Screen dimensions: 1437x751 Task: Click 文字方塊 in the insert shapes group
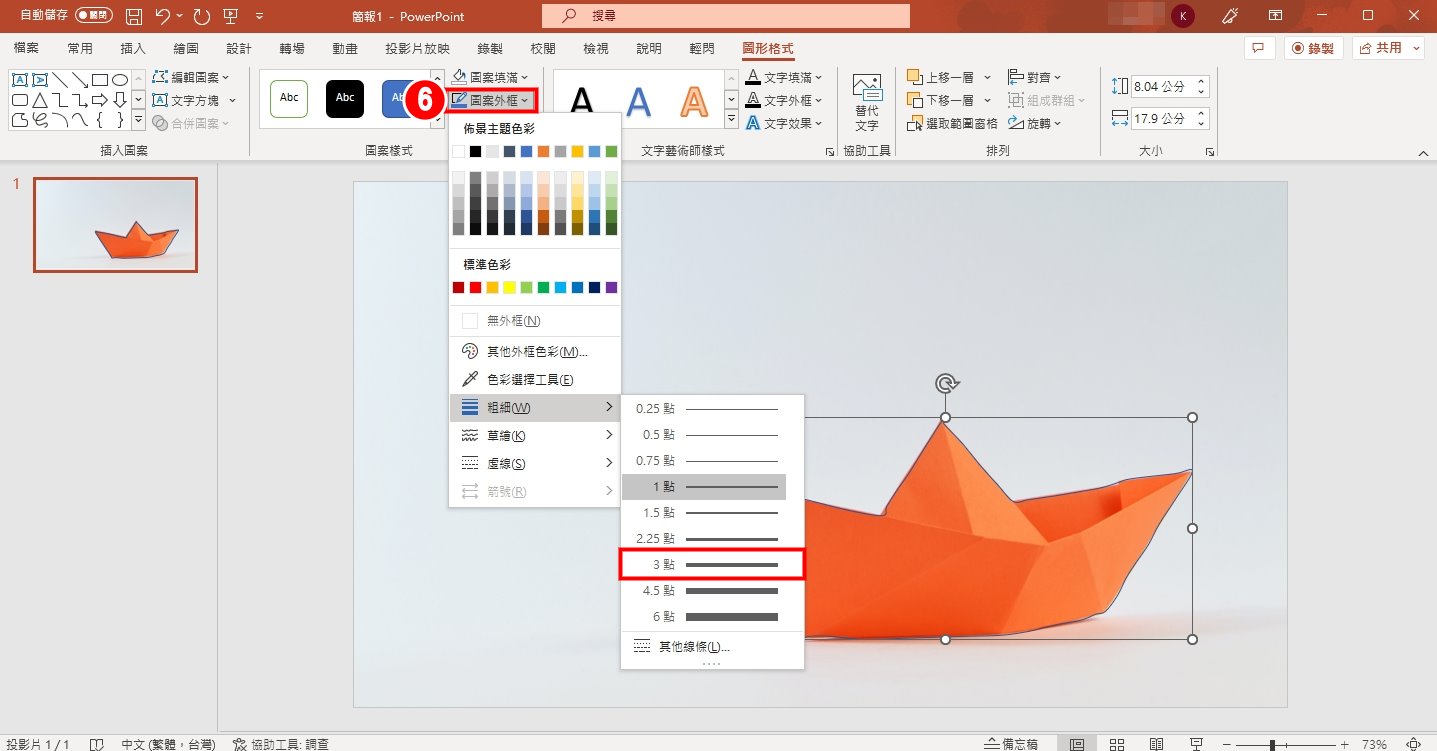click(x=195, y=100)
